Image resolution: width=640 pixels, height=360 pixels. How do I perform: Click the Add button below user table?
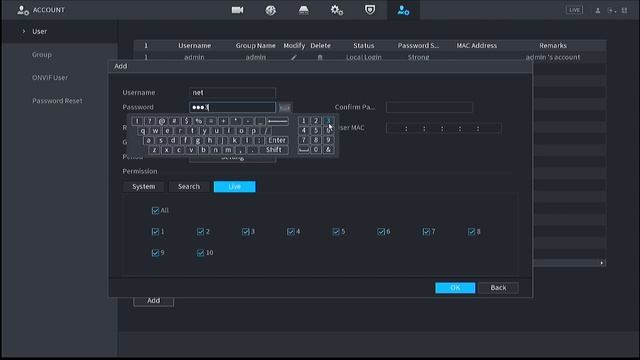[x=153, y=301]
